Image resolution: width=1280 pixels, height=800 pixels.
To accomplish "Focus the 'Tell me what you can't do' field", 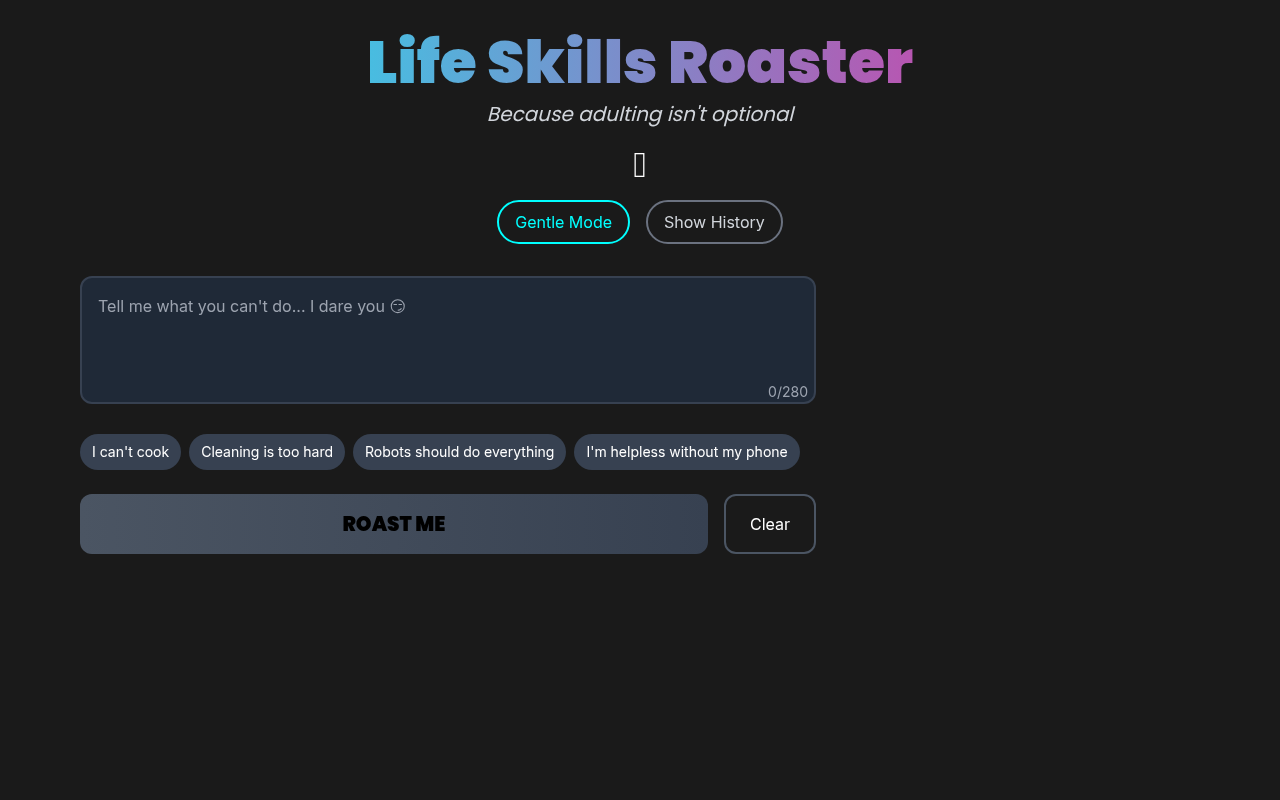I will 448,340.
